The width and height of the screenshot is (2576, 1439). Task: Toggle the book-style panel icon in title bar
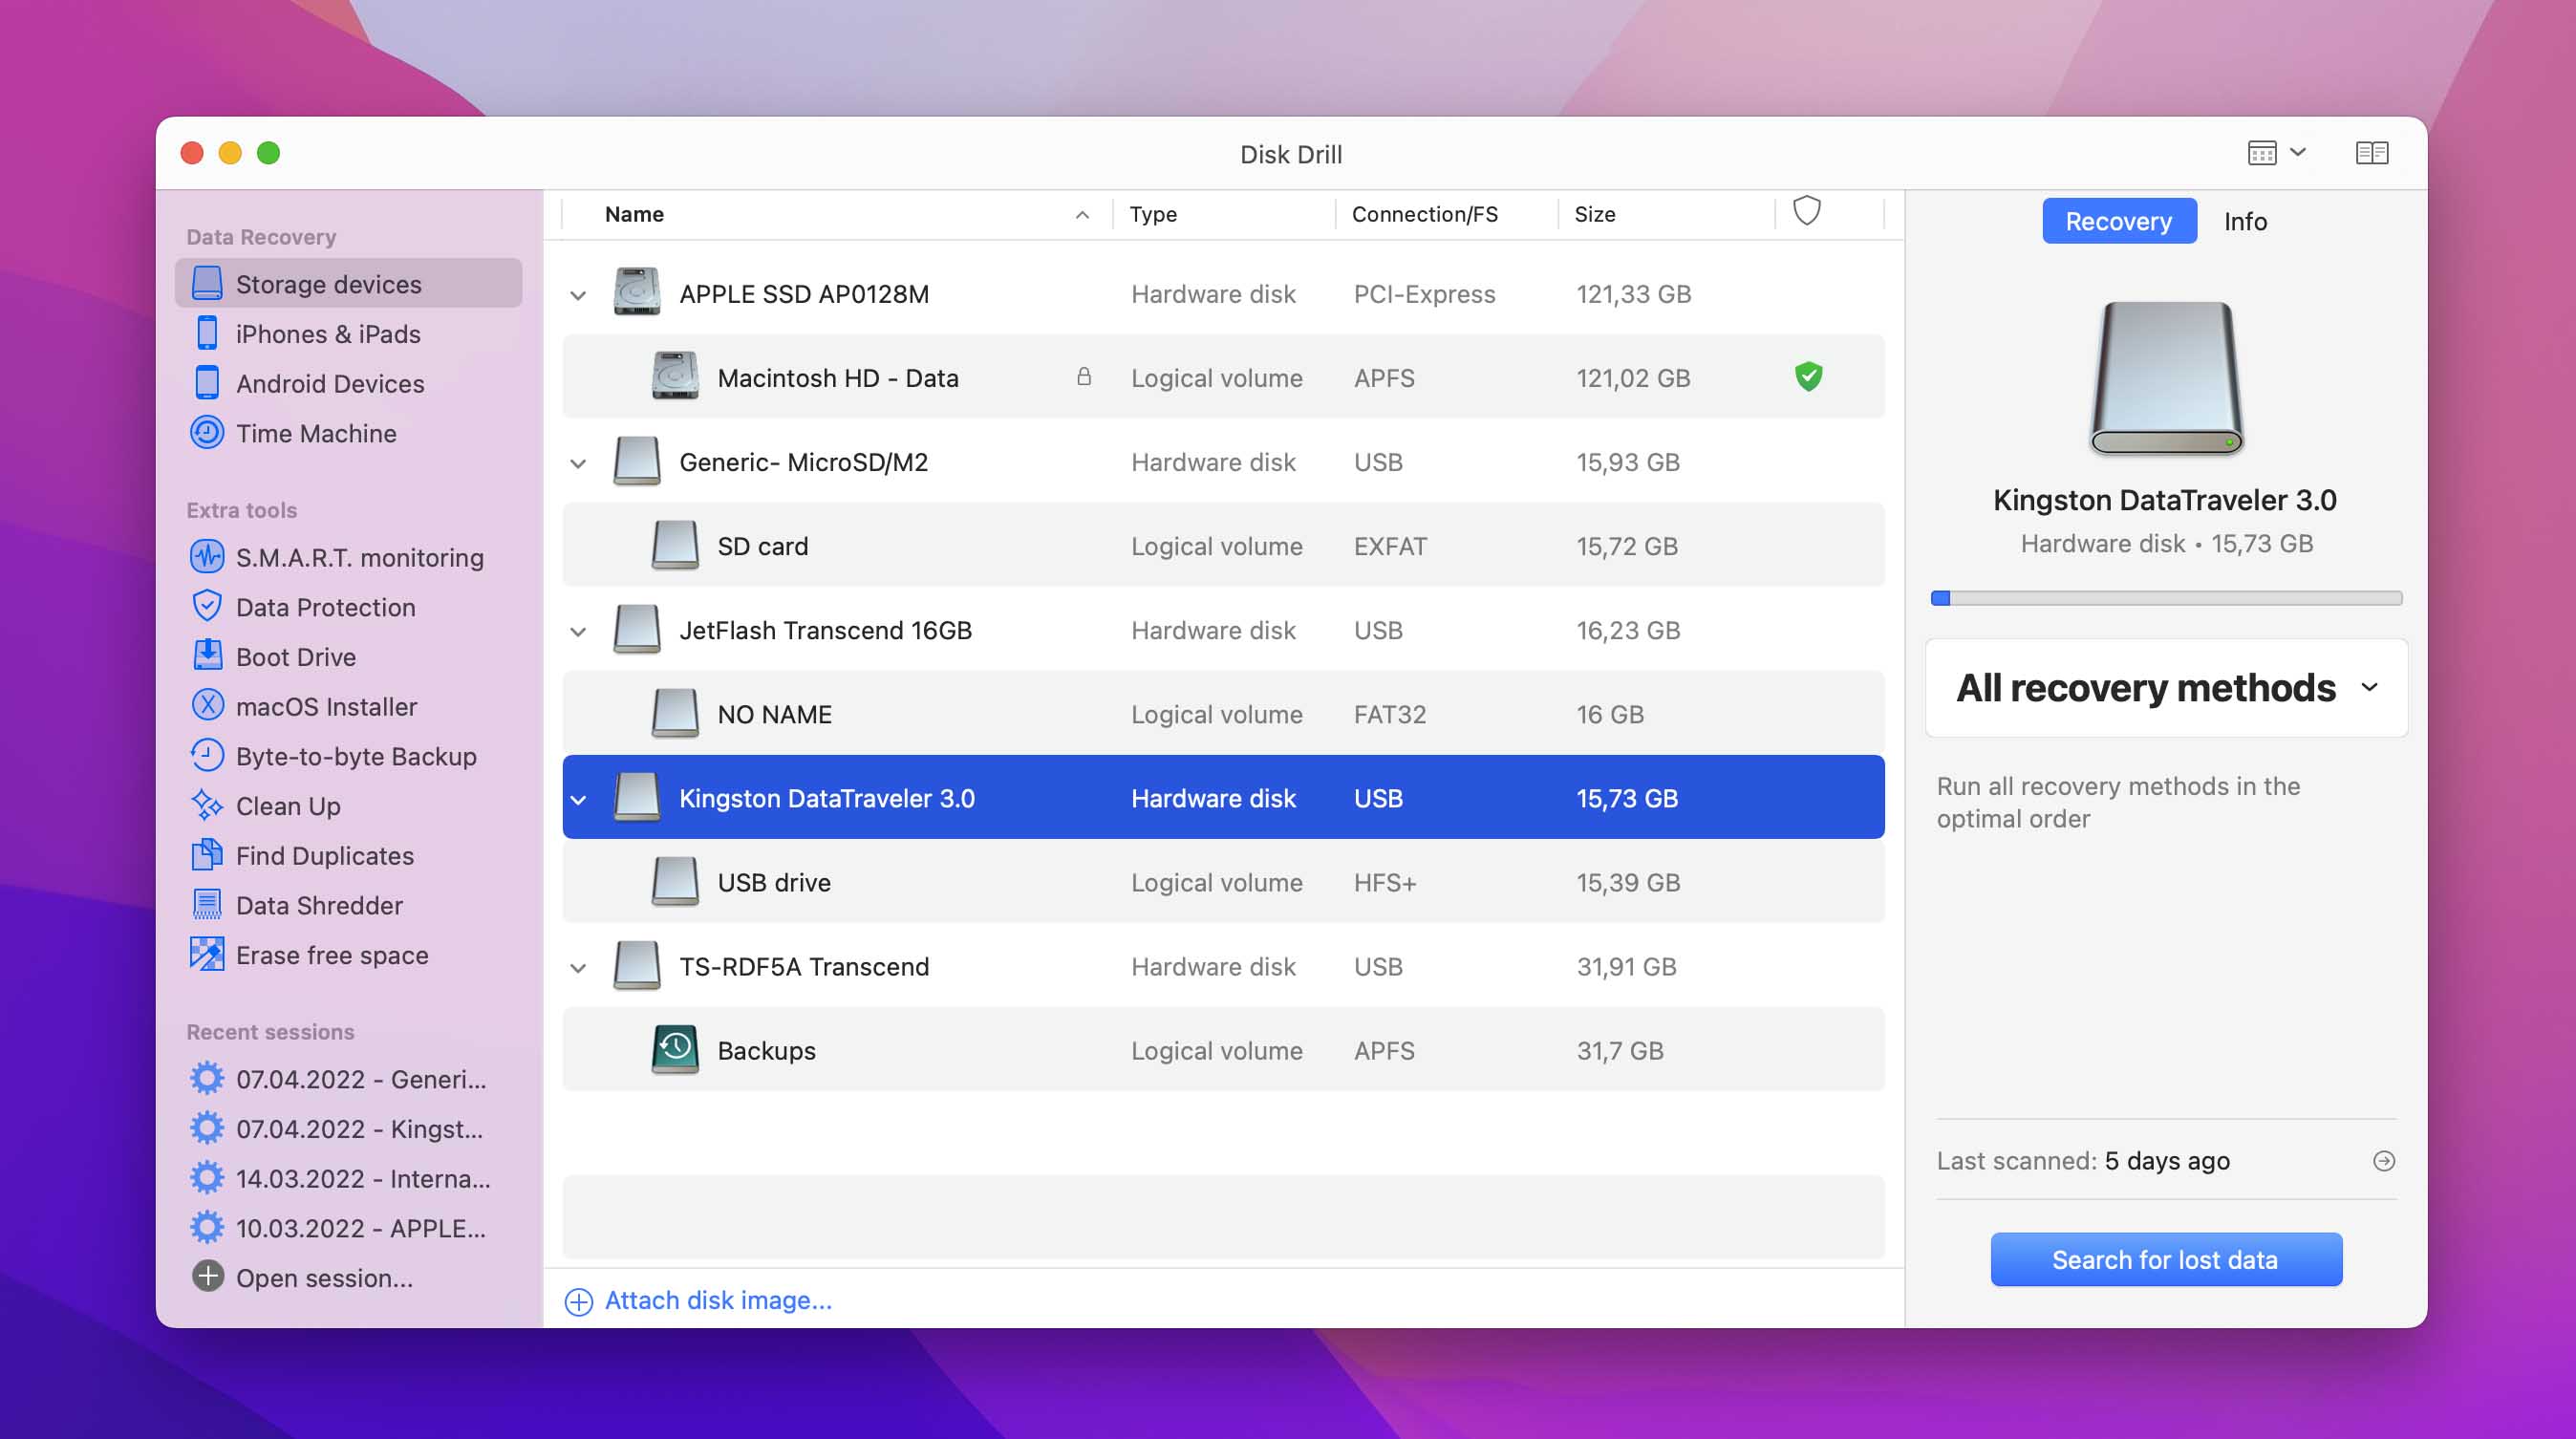pos(2371,153)
